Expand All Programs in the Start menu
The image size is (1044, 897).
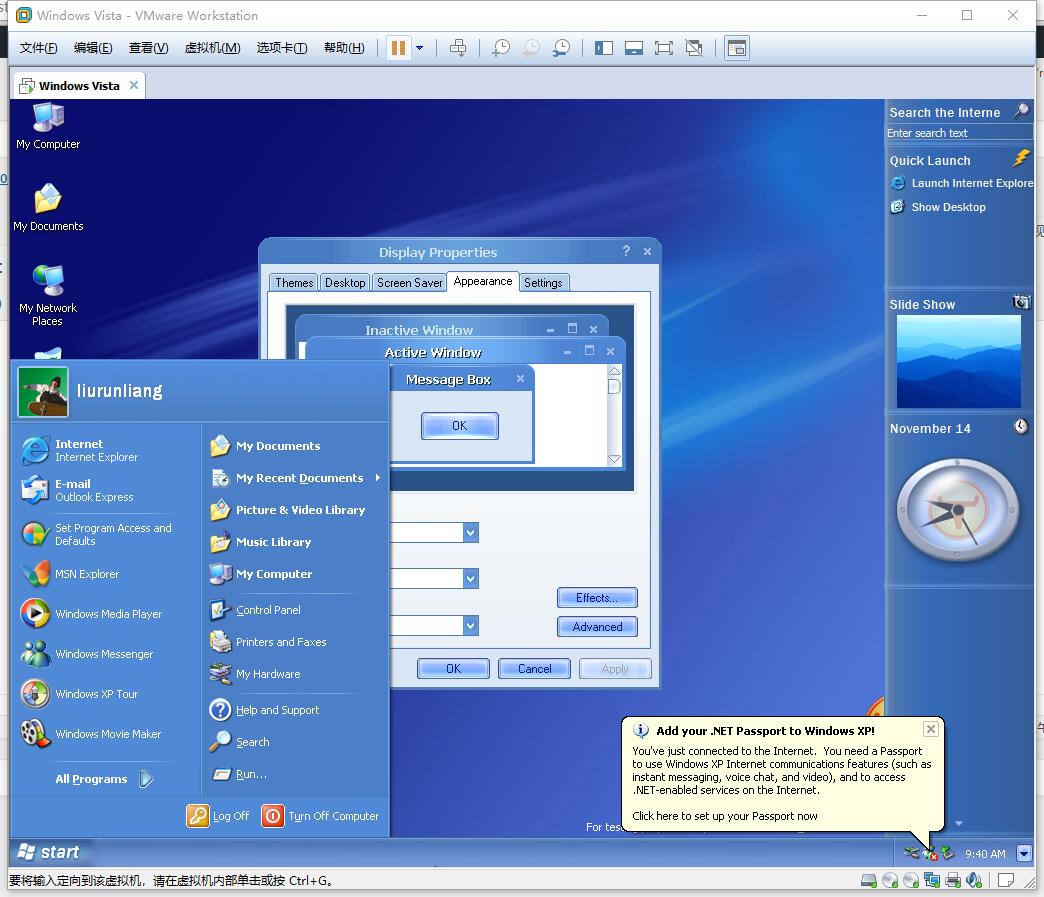pyautogui.click(x=105, y=779)
